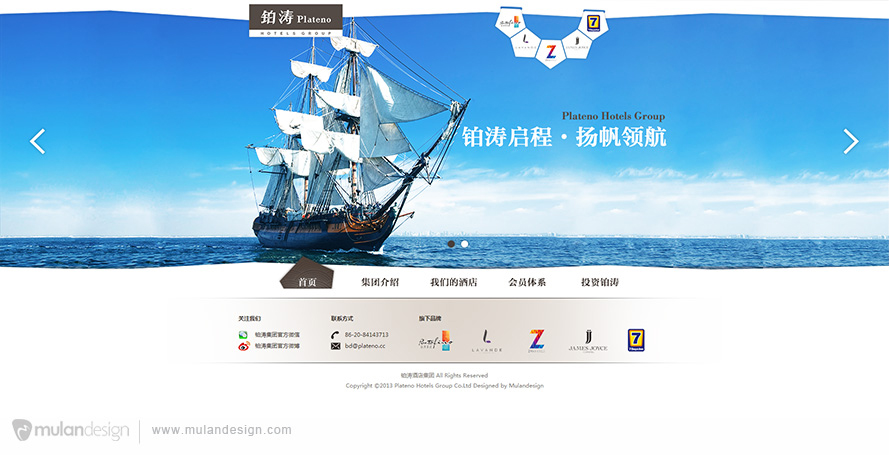The image size is (889, 455).
Task: Go to the previous banner slide arrow
Action: pos(37,141)
